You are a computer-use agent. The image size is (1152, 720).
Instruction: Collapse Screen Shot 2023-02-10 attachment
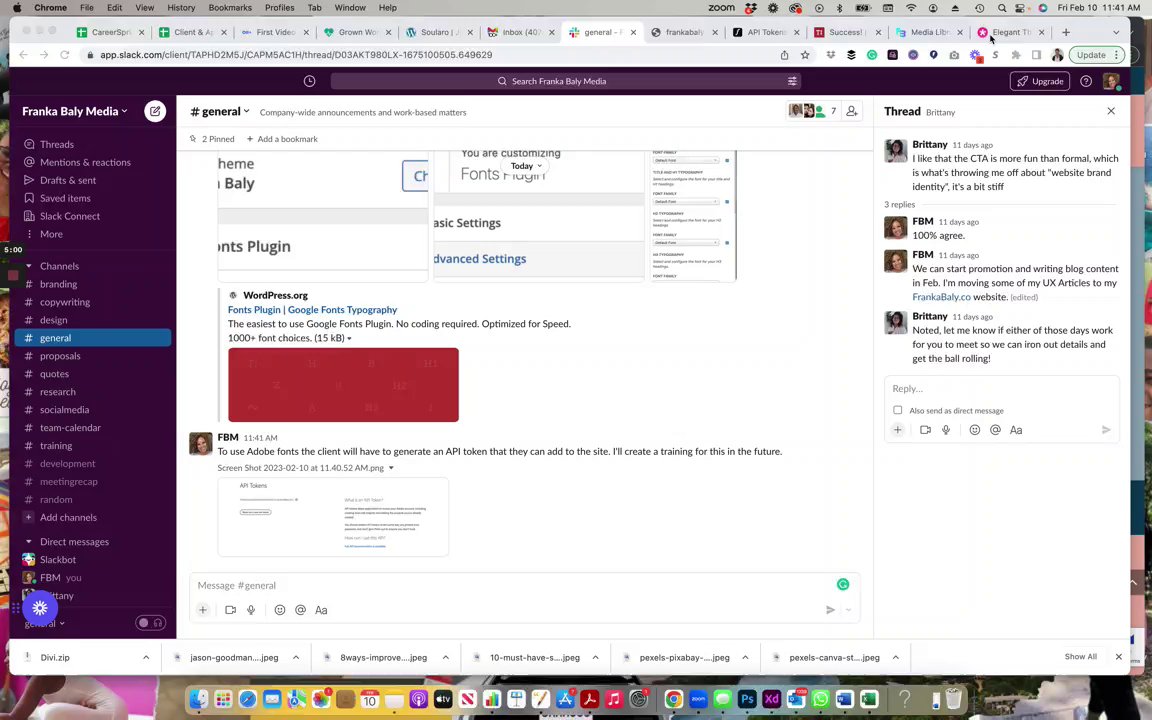391,468
